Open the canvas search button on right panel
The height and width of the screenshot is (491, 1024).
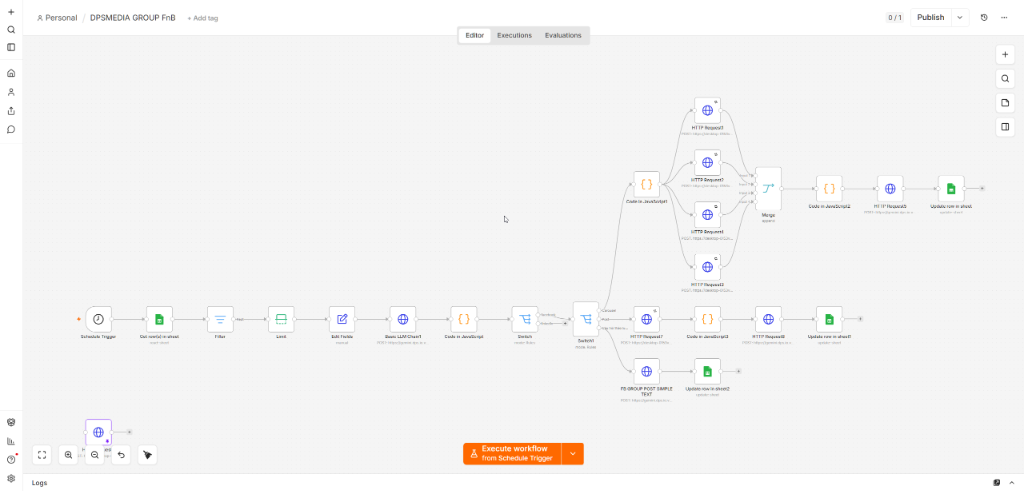[1005, 79]
